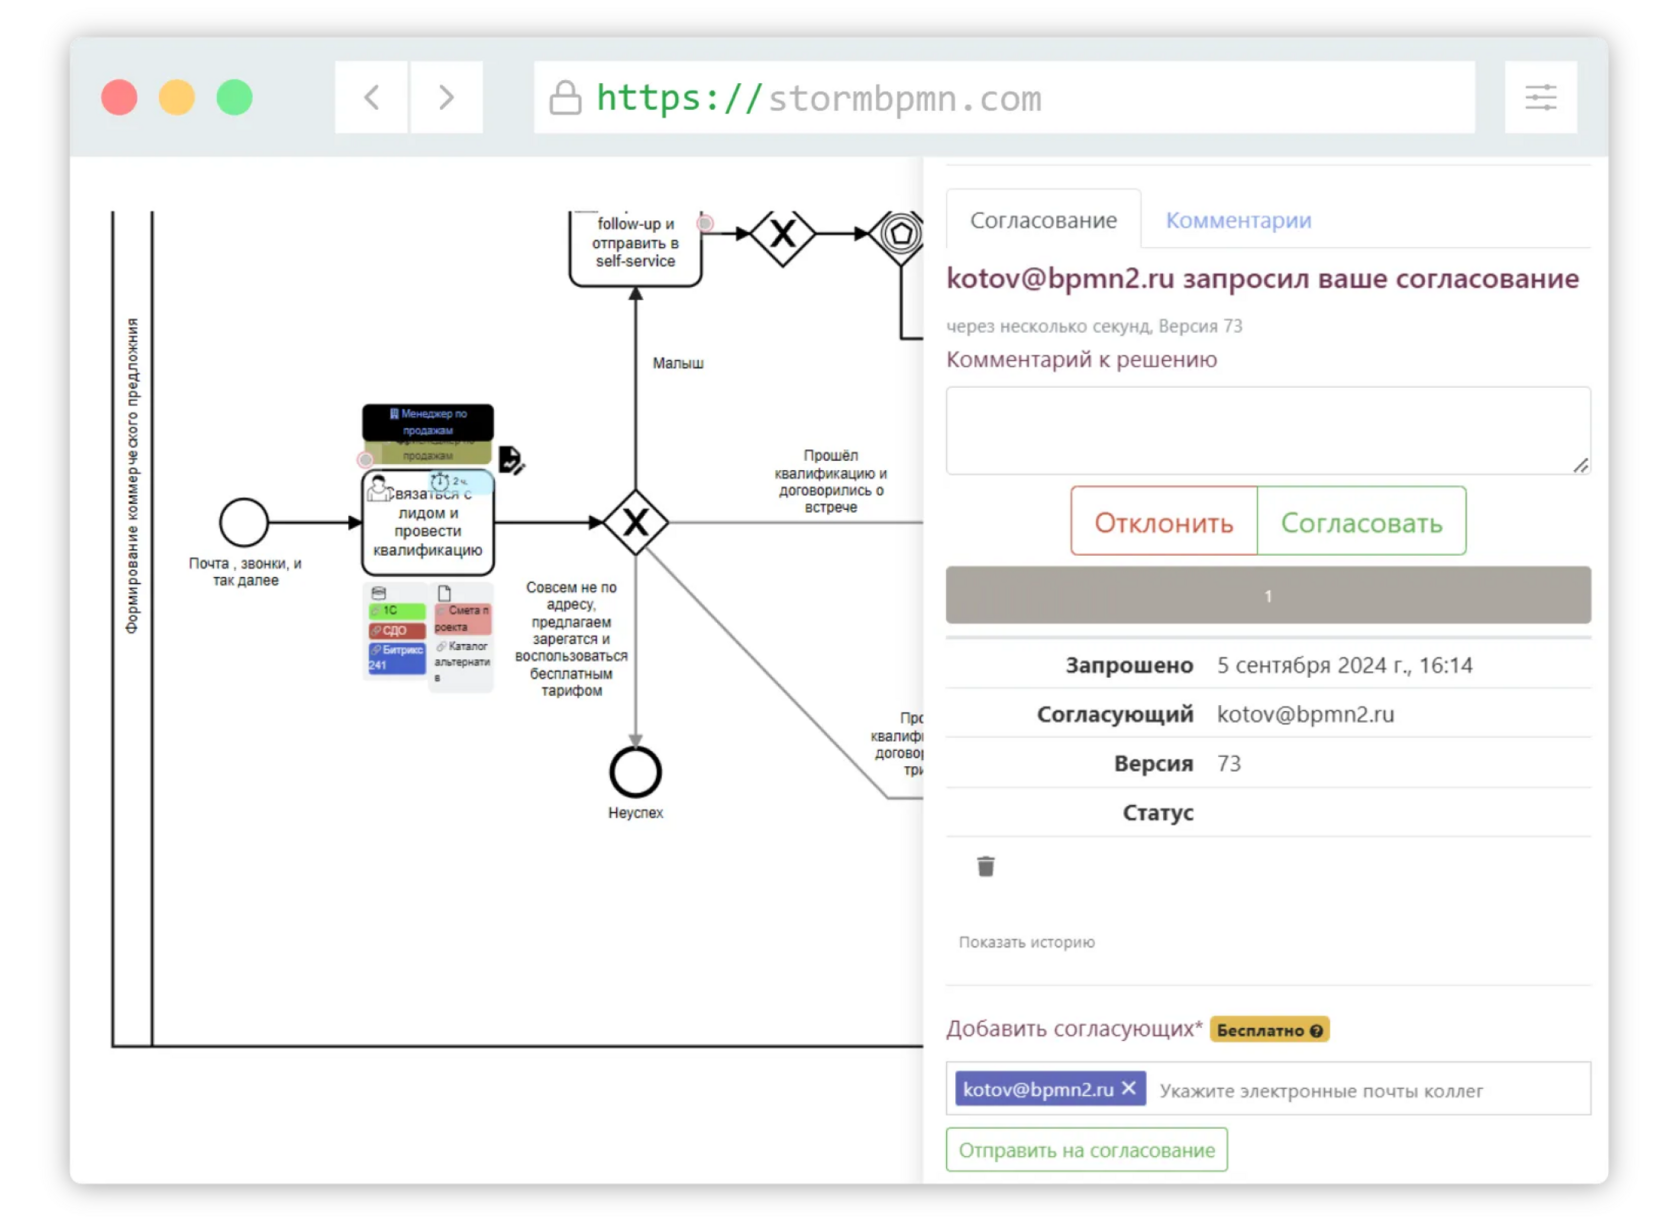Select the Неуспех end event circle
The width and height of the screenshot is (1680, 1221).
pyautogui.click(x=635, y=772)
